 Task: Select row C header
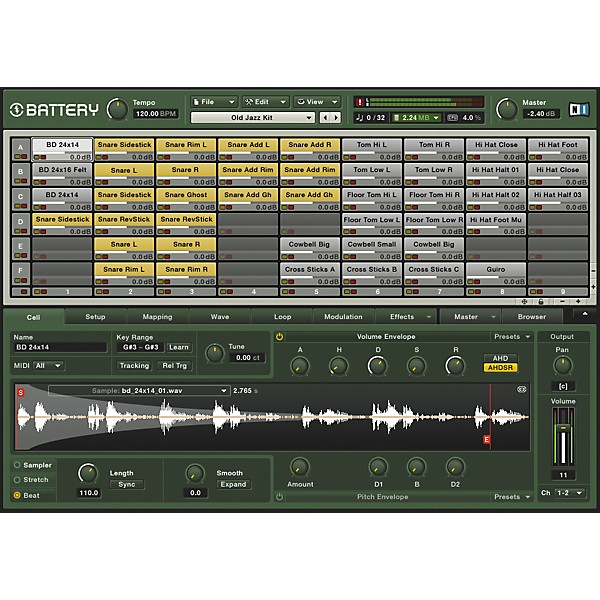[21, 199]
